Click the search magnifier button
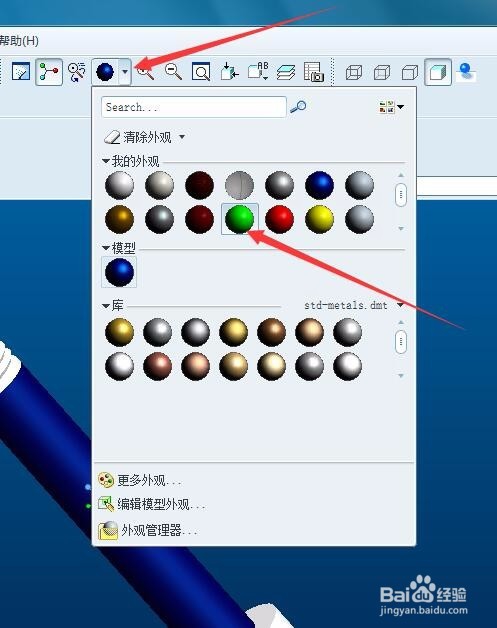The image size is (497, 628). (298, 107)
